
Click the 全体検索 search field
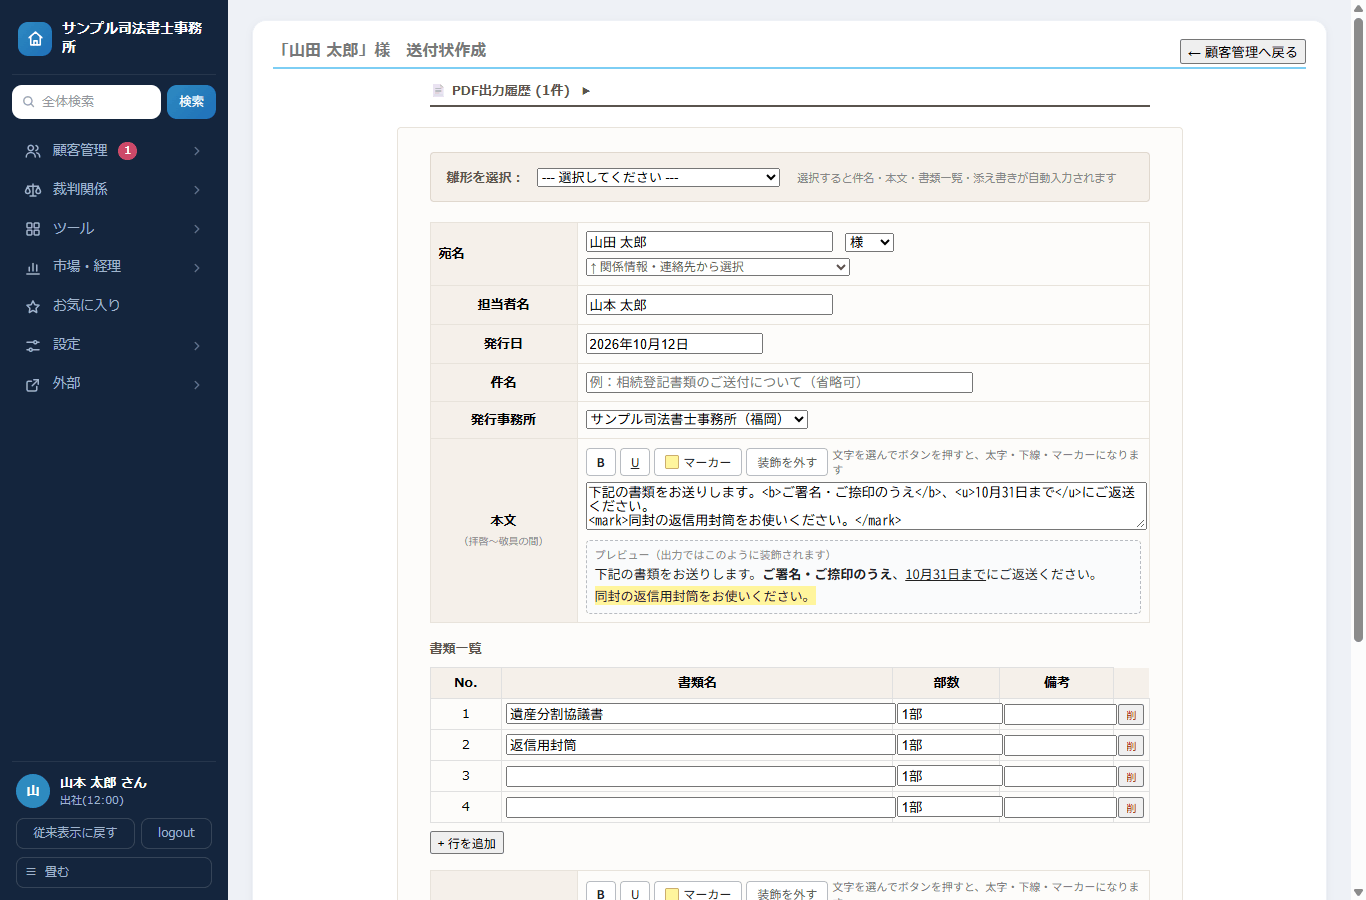pyautogui.click(x=86, y=102)
